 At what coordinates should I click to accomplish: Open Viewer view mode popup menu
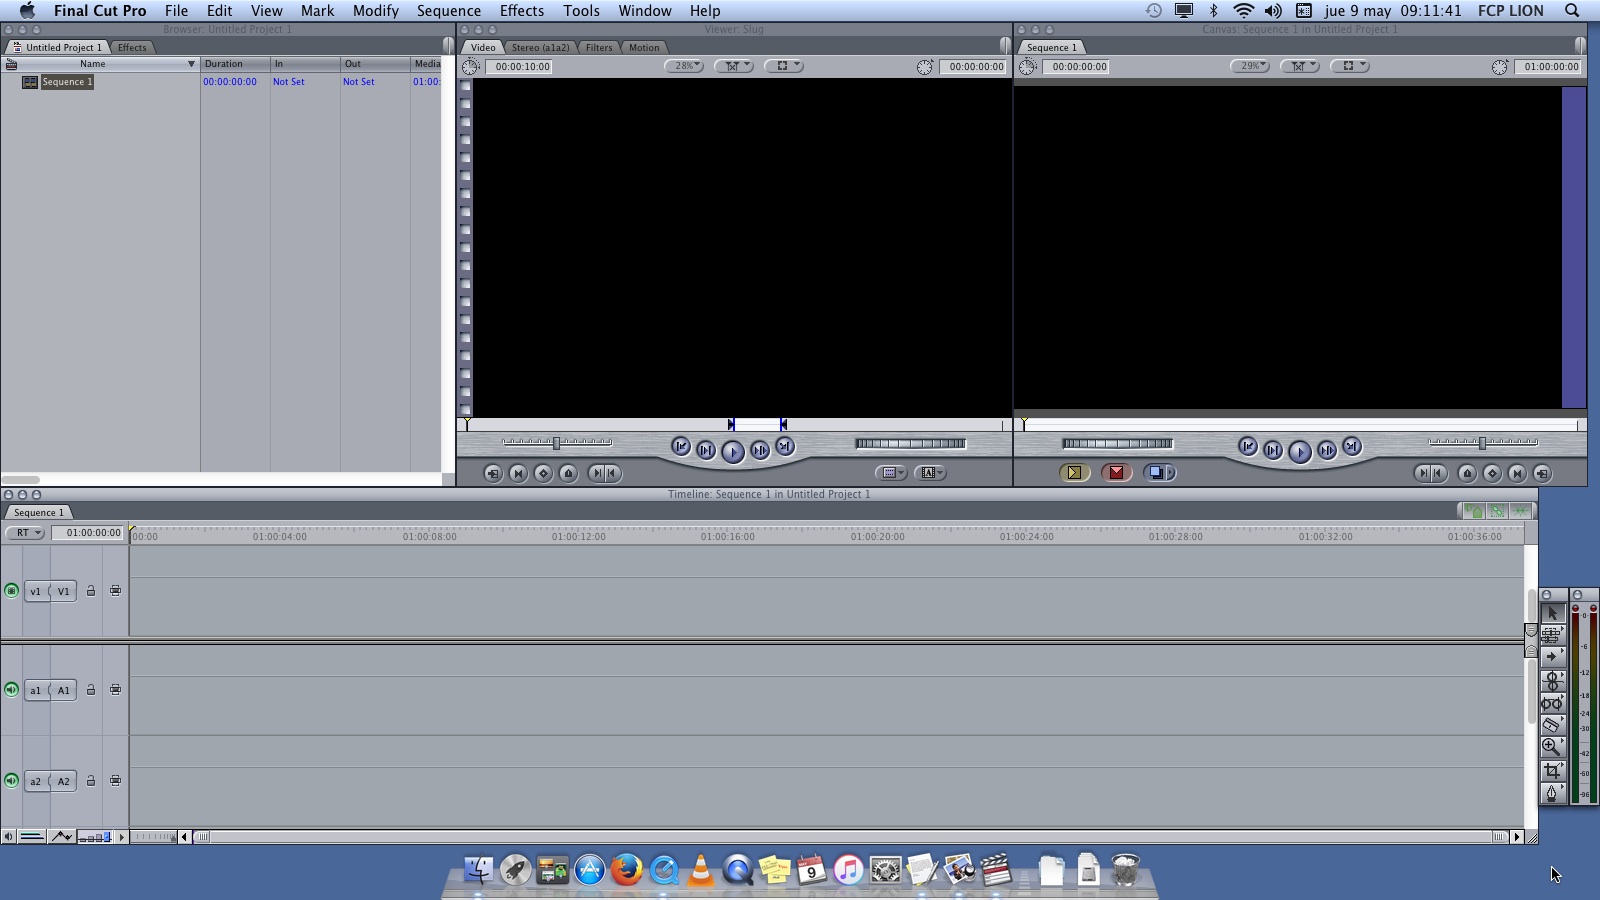(783, 66)
